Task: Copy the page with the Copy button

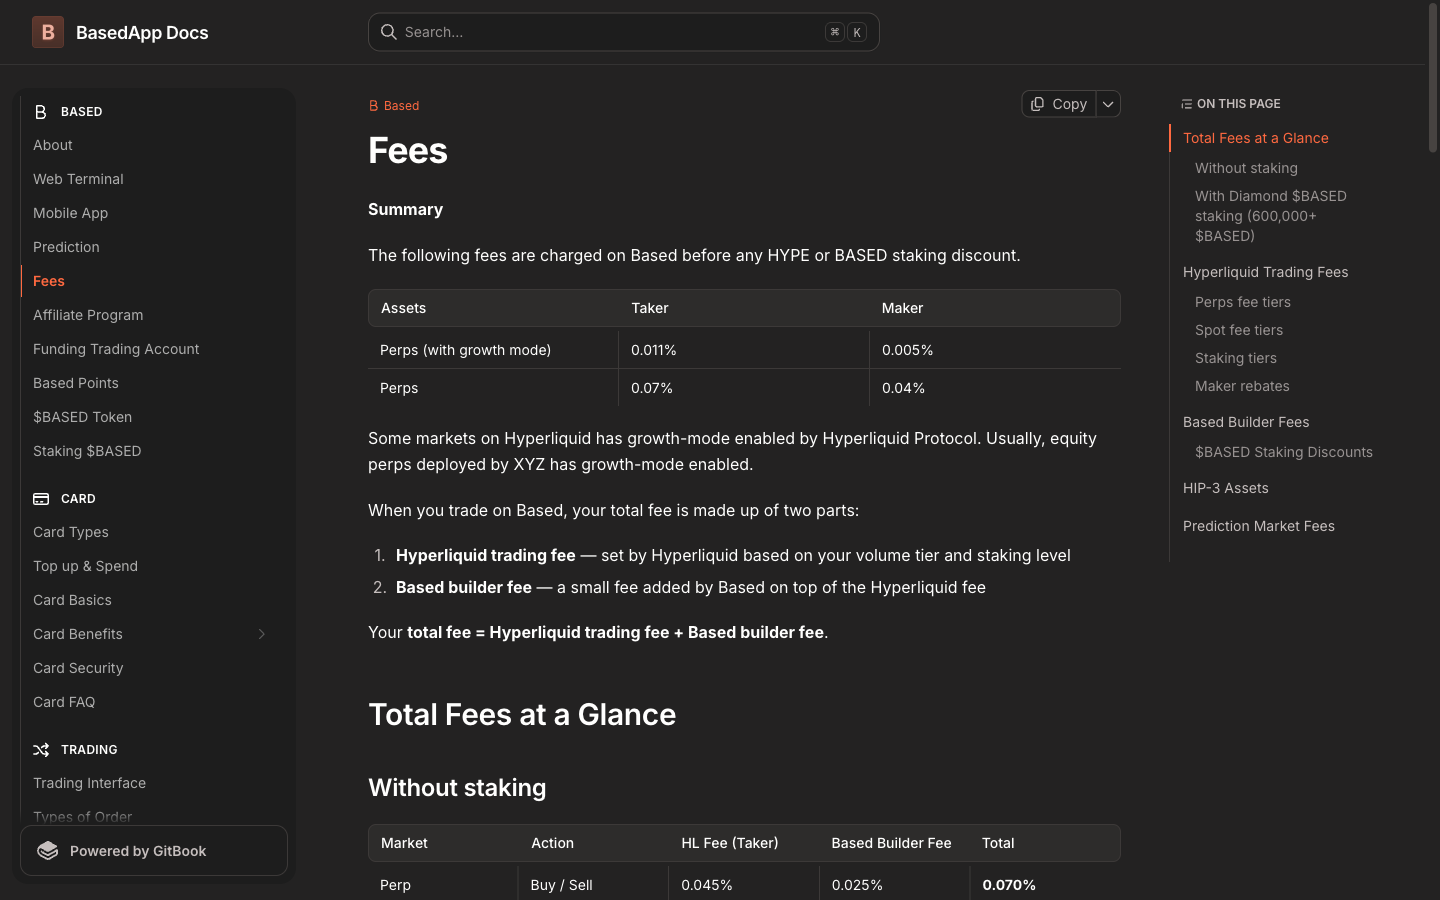Action: [1059, 104]
